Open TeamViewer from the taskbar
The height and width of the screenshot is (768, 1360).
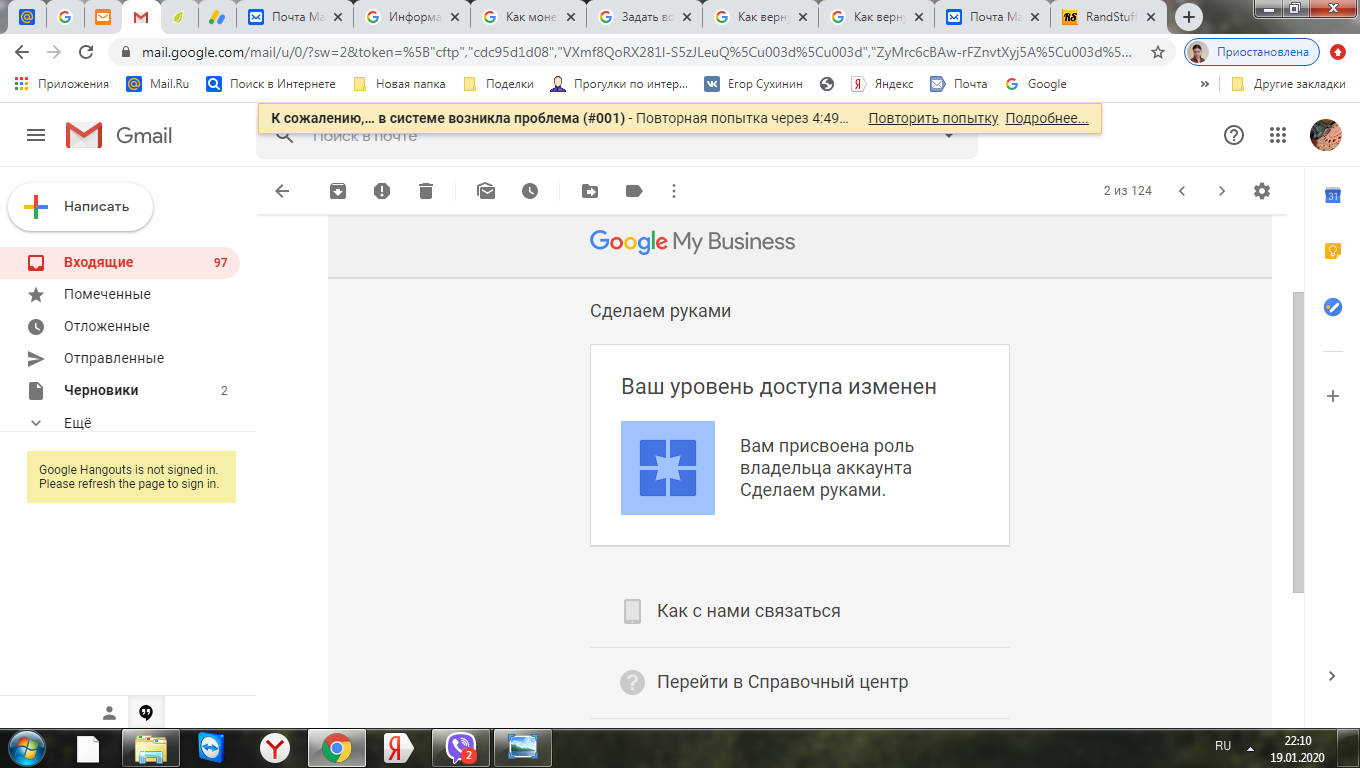[x=213, y=748]
